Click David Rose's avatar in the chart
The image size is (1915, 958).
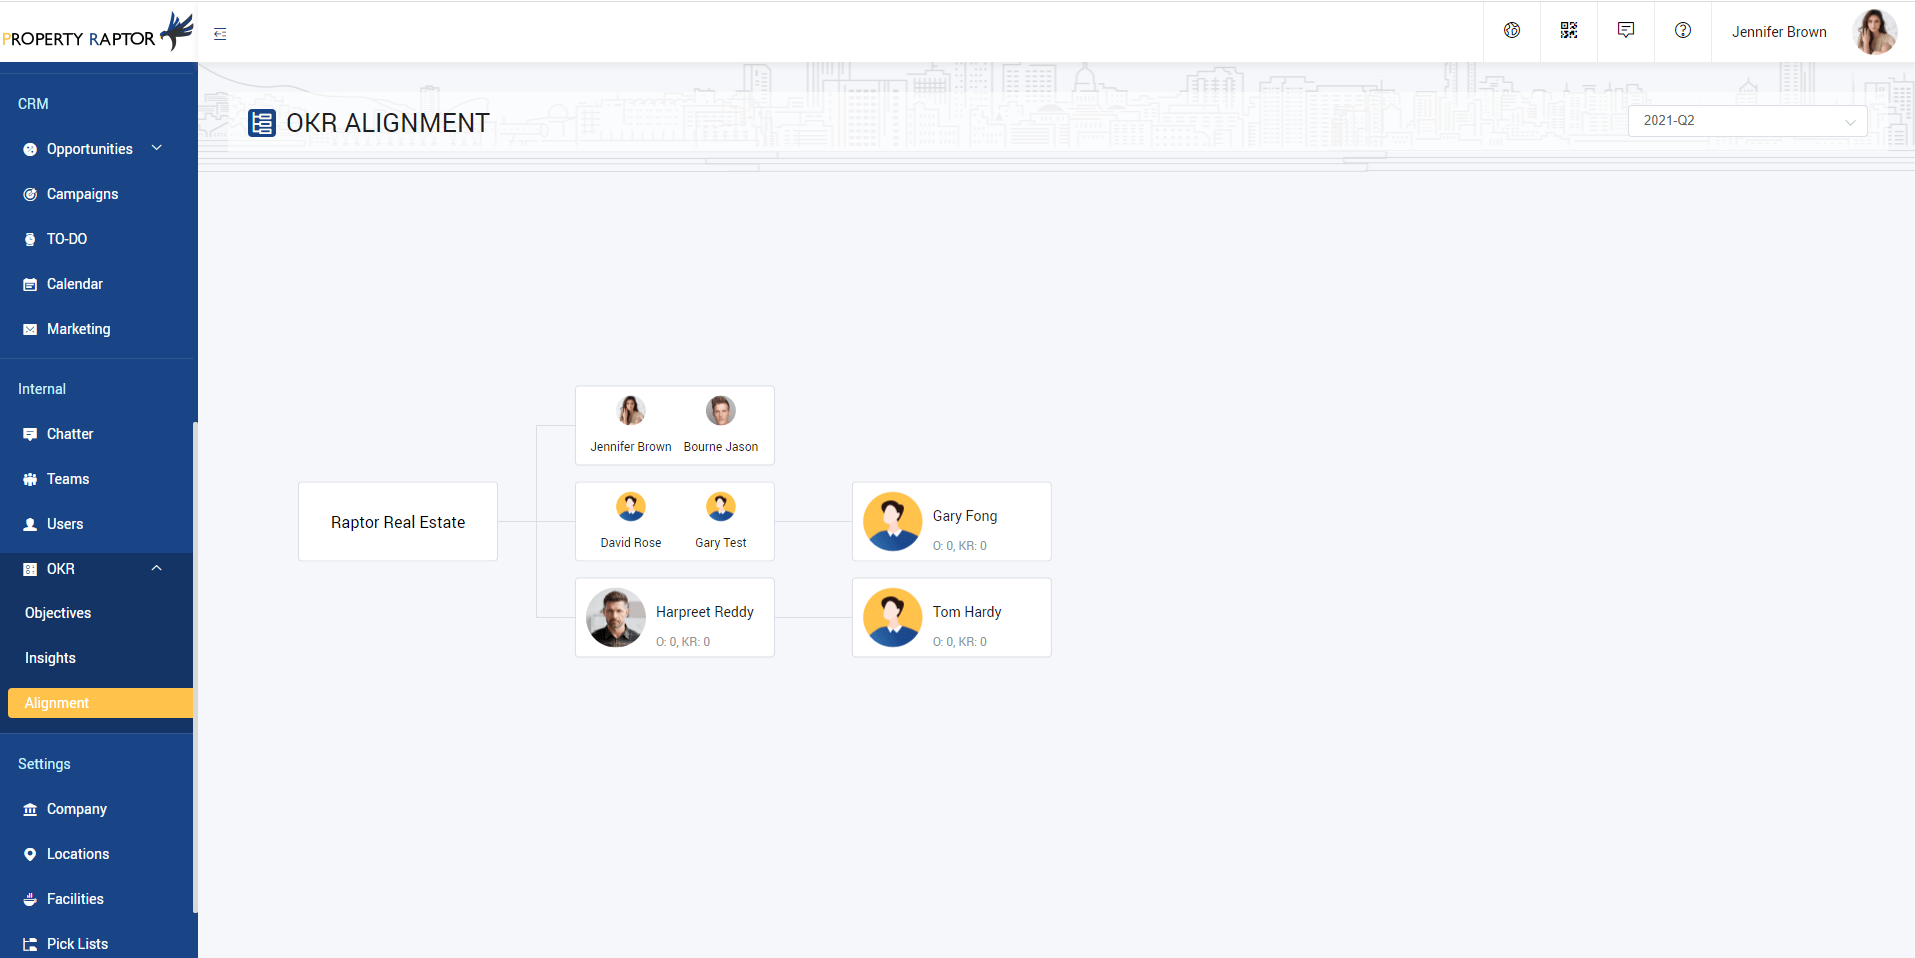(631, 506)
